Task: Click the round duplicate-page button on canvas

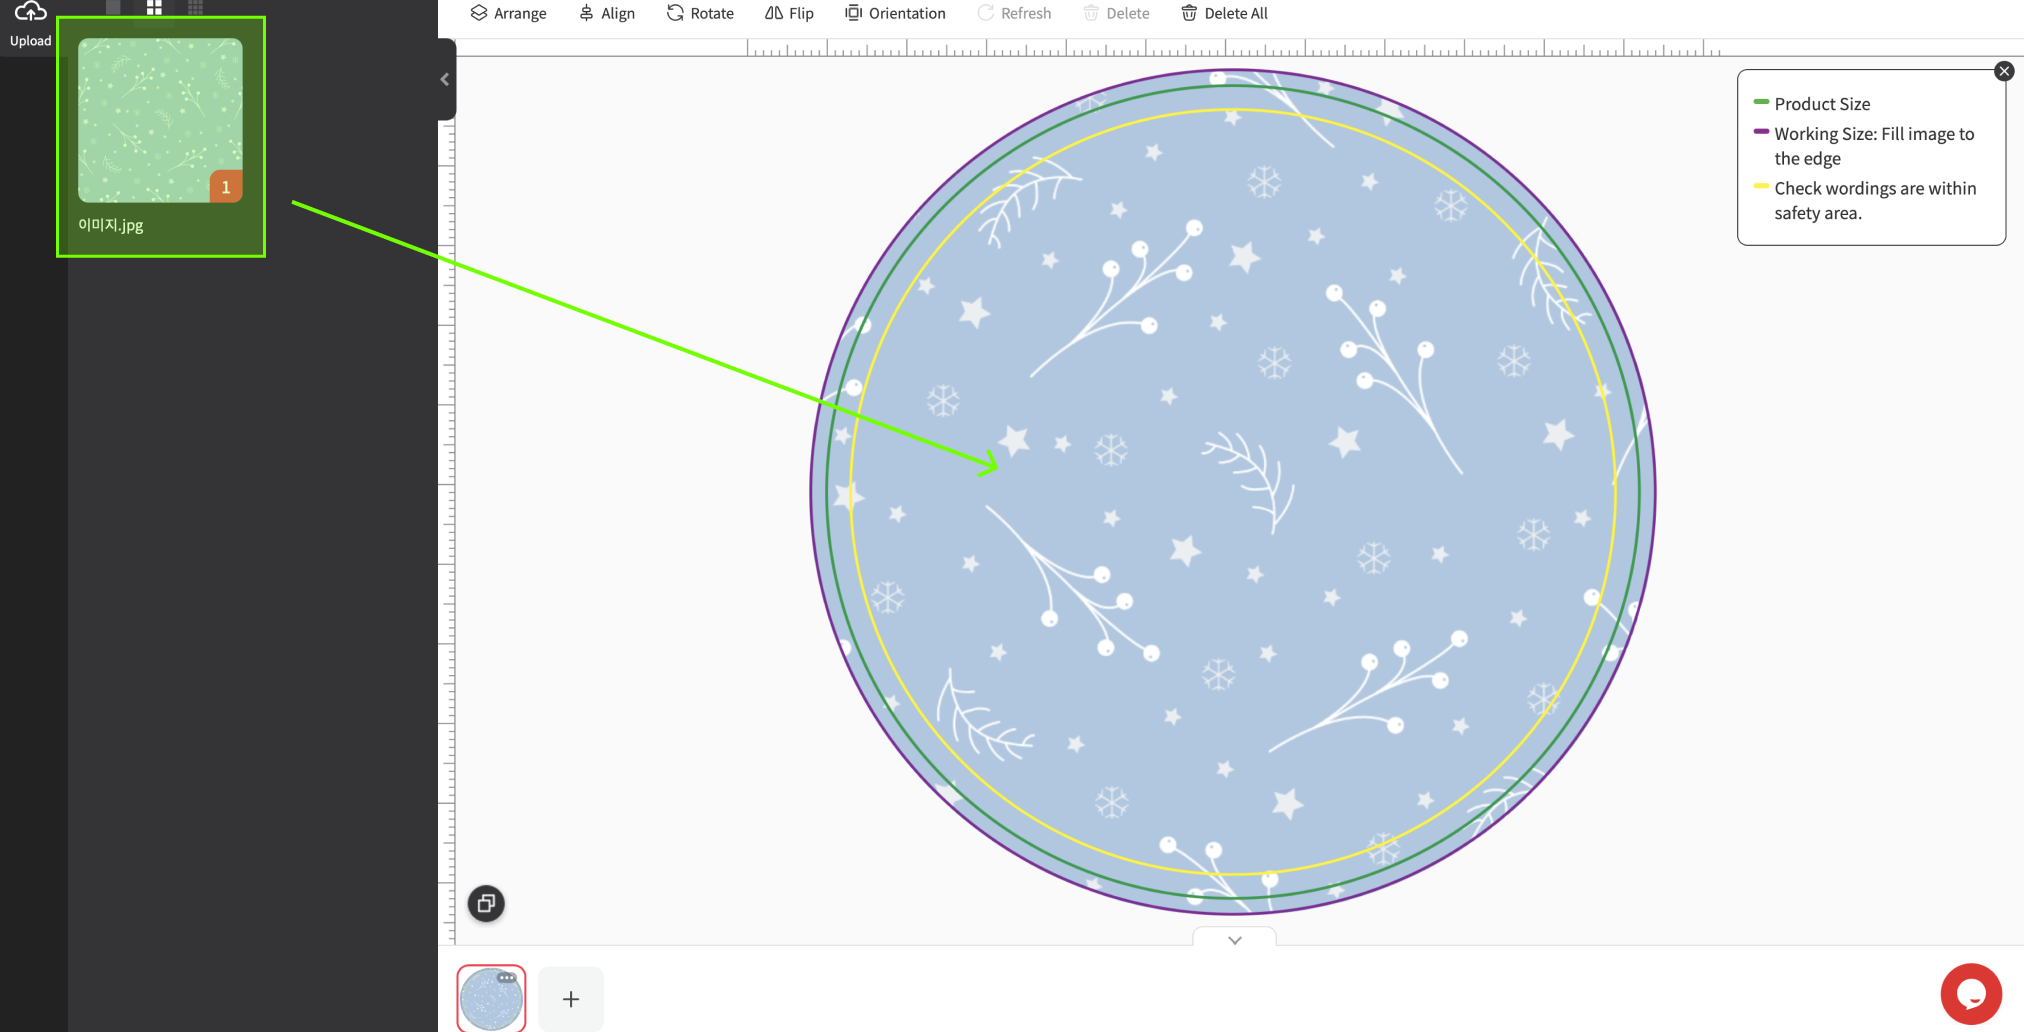Action: coord(486,903)
